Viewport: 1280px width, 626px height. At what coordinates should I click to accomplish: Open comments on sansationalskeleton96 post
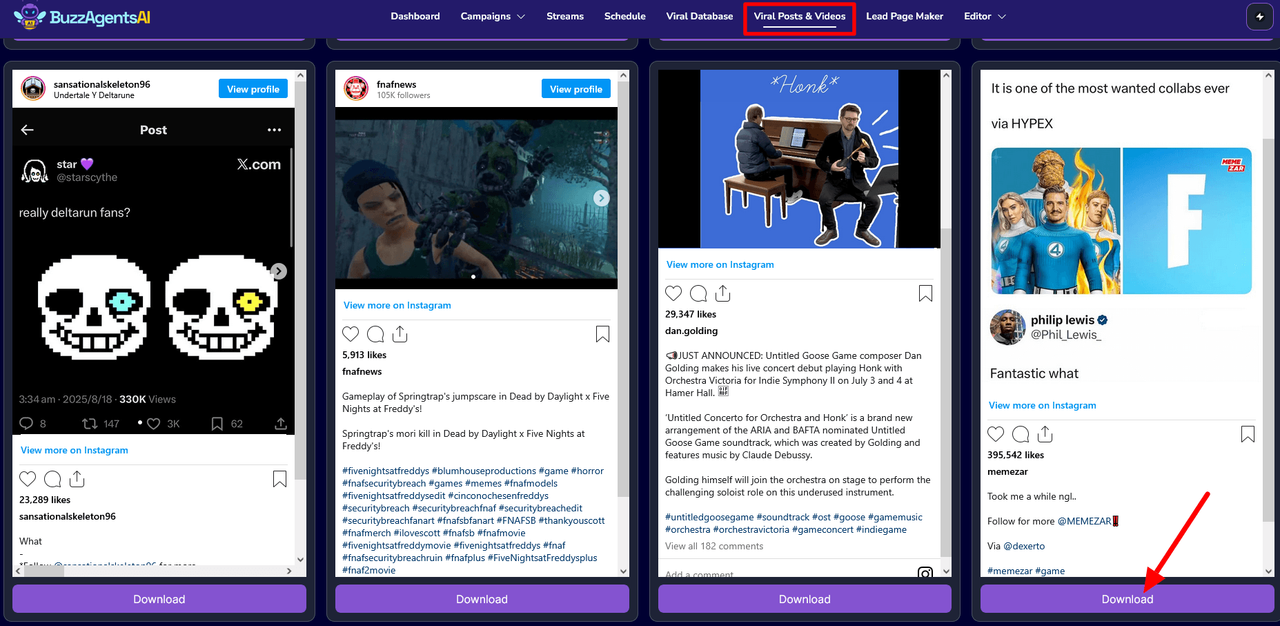click(52, 480)
